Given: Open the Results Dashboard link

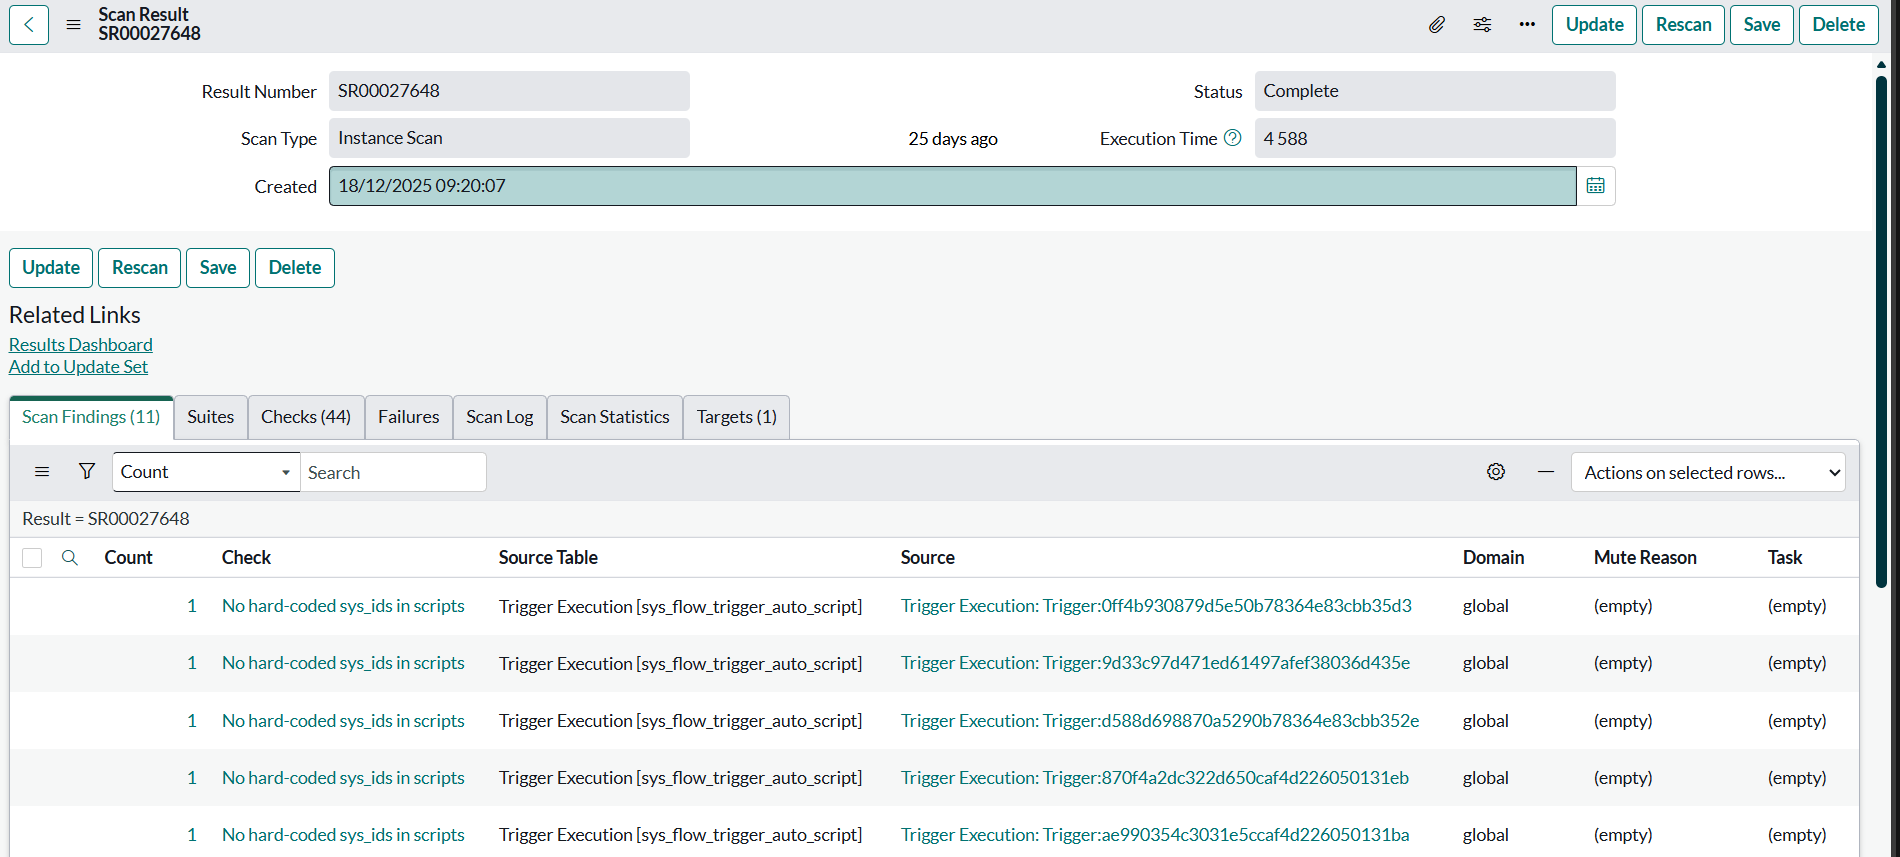Looking at the screenshot, I should (x=81, y=345).
